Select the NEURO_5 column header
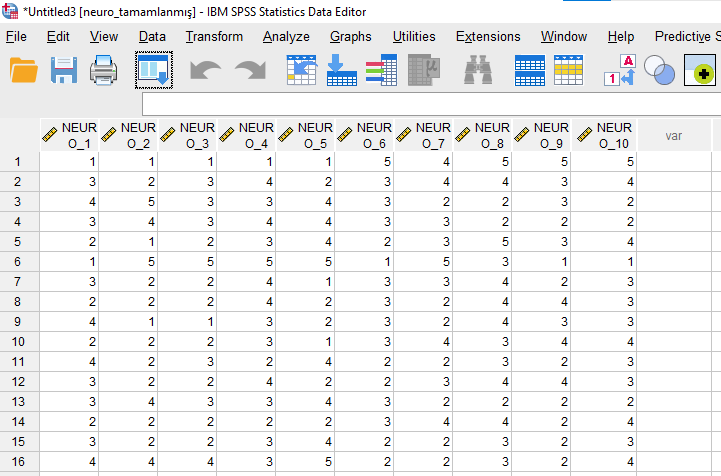721x476 pixels. 305,135
